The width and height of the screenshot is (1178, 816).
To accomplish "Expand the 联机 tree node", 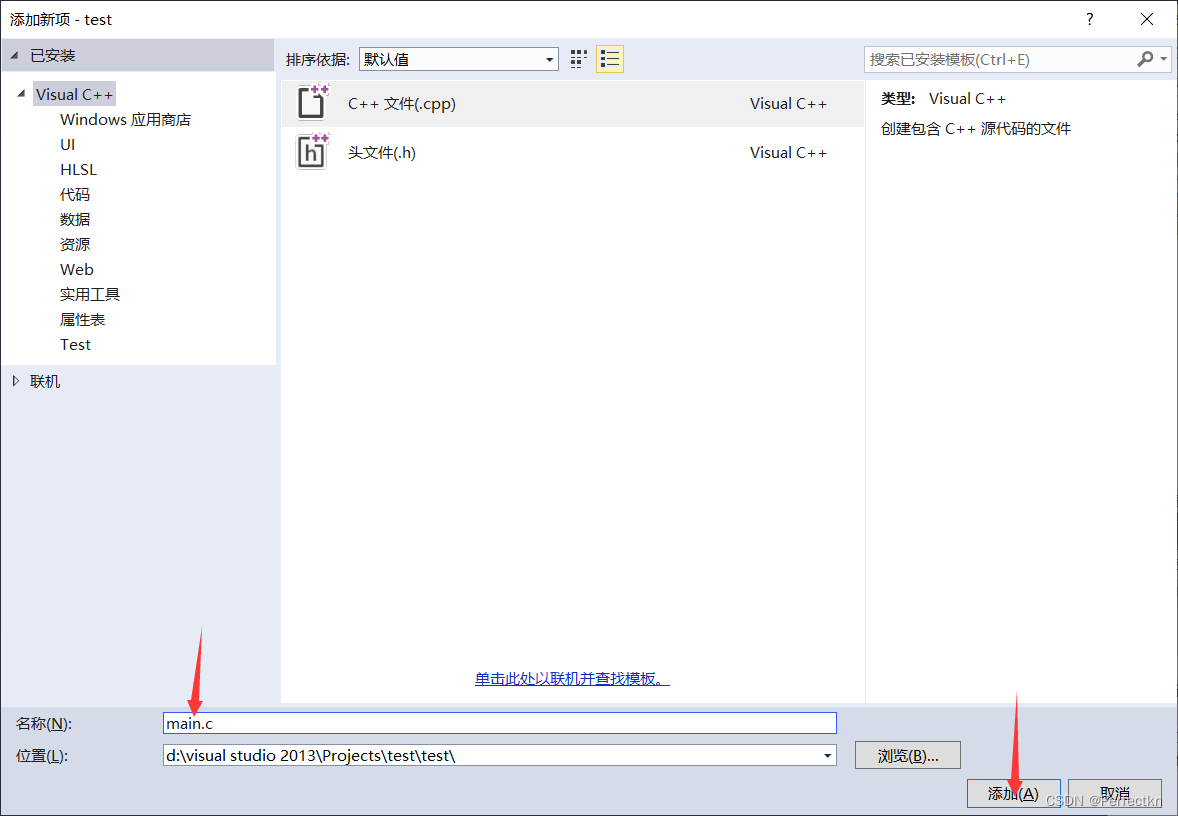I will 15,381.
